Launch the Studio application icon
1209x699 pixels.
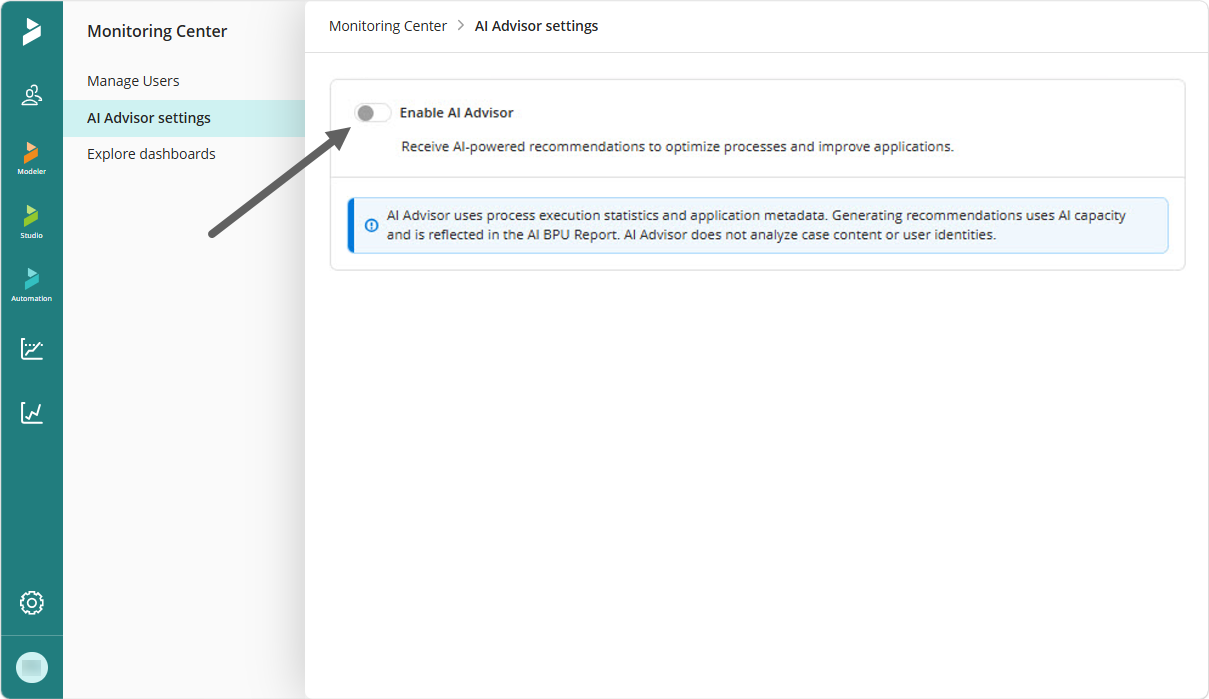(x=32, y=221)
